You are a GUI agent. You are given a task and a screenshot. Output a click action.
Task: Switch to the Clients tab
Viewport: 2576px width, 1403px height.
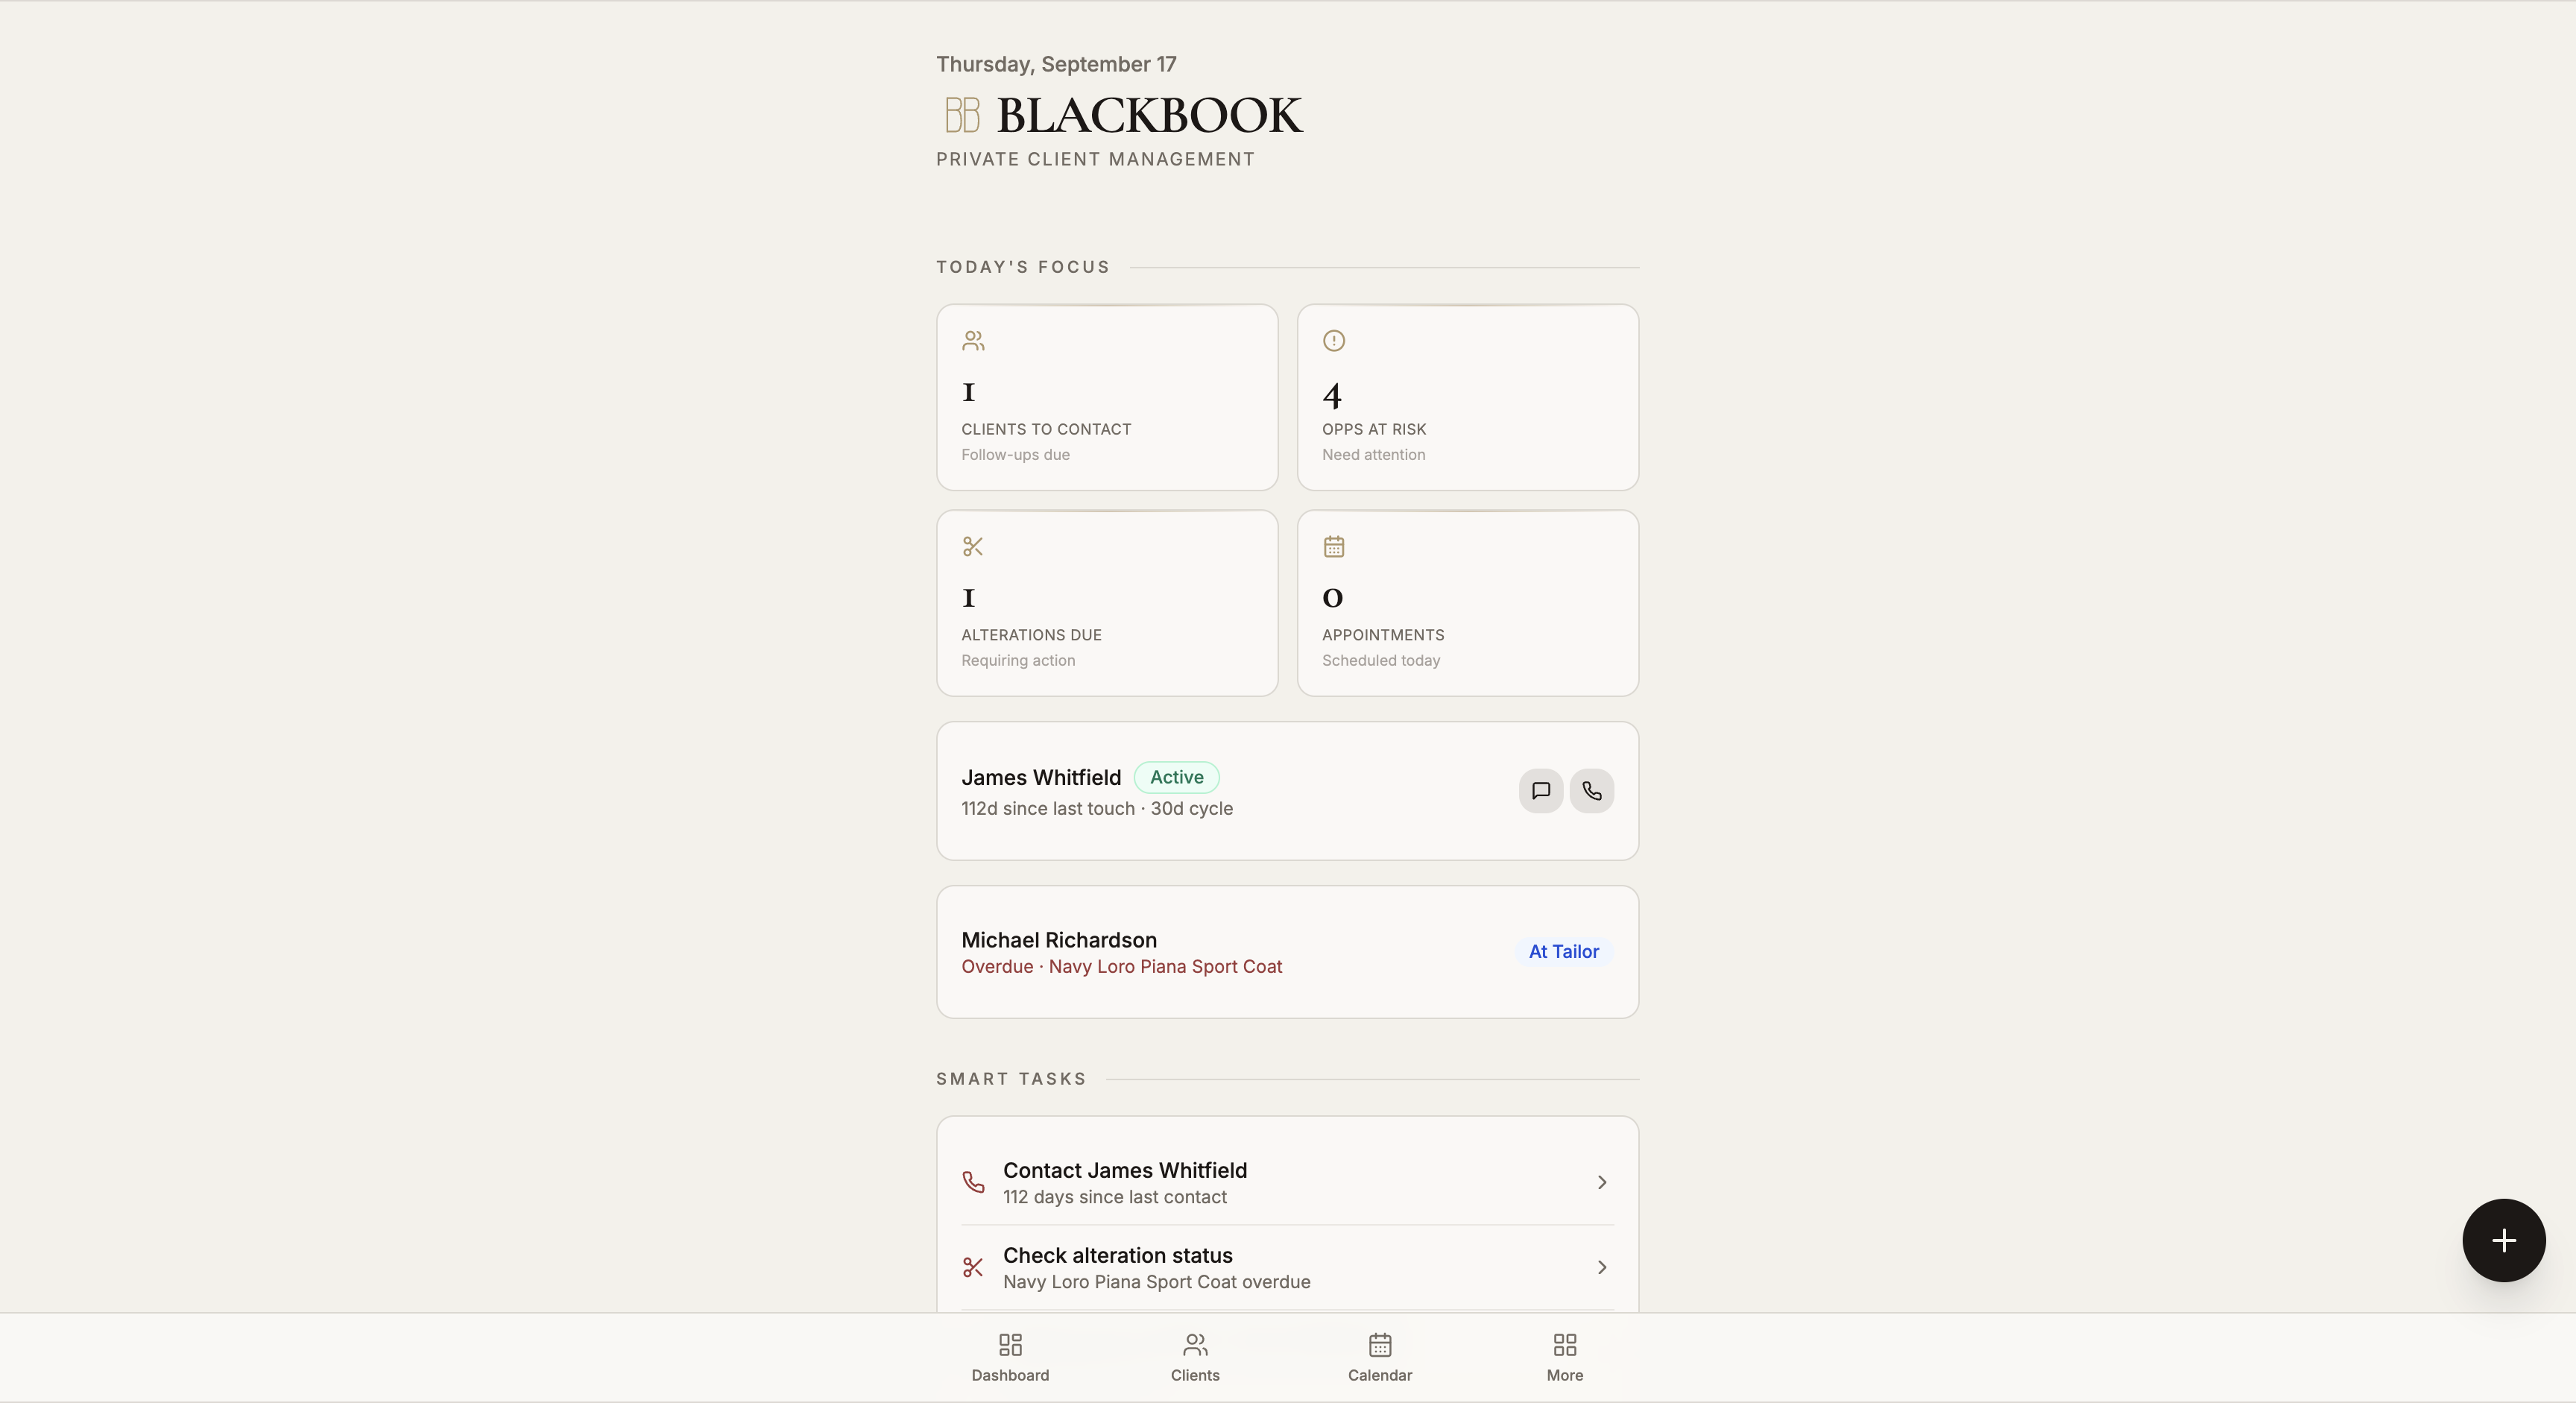coord(1195,1357)
